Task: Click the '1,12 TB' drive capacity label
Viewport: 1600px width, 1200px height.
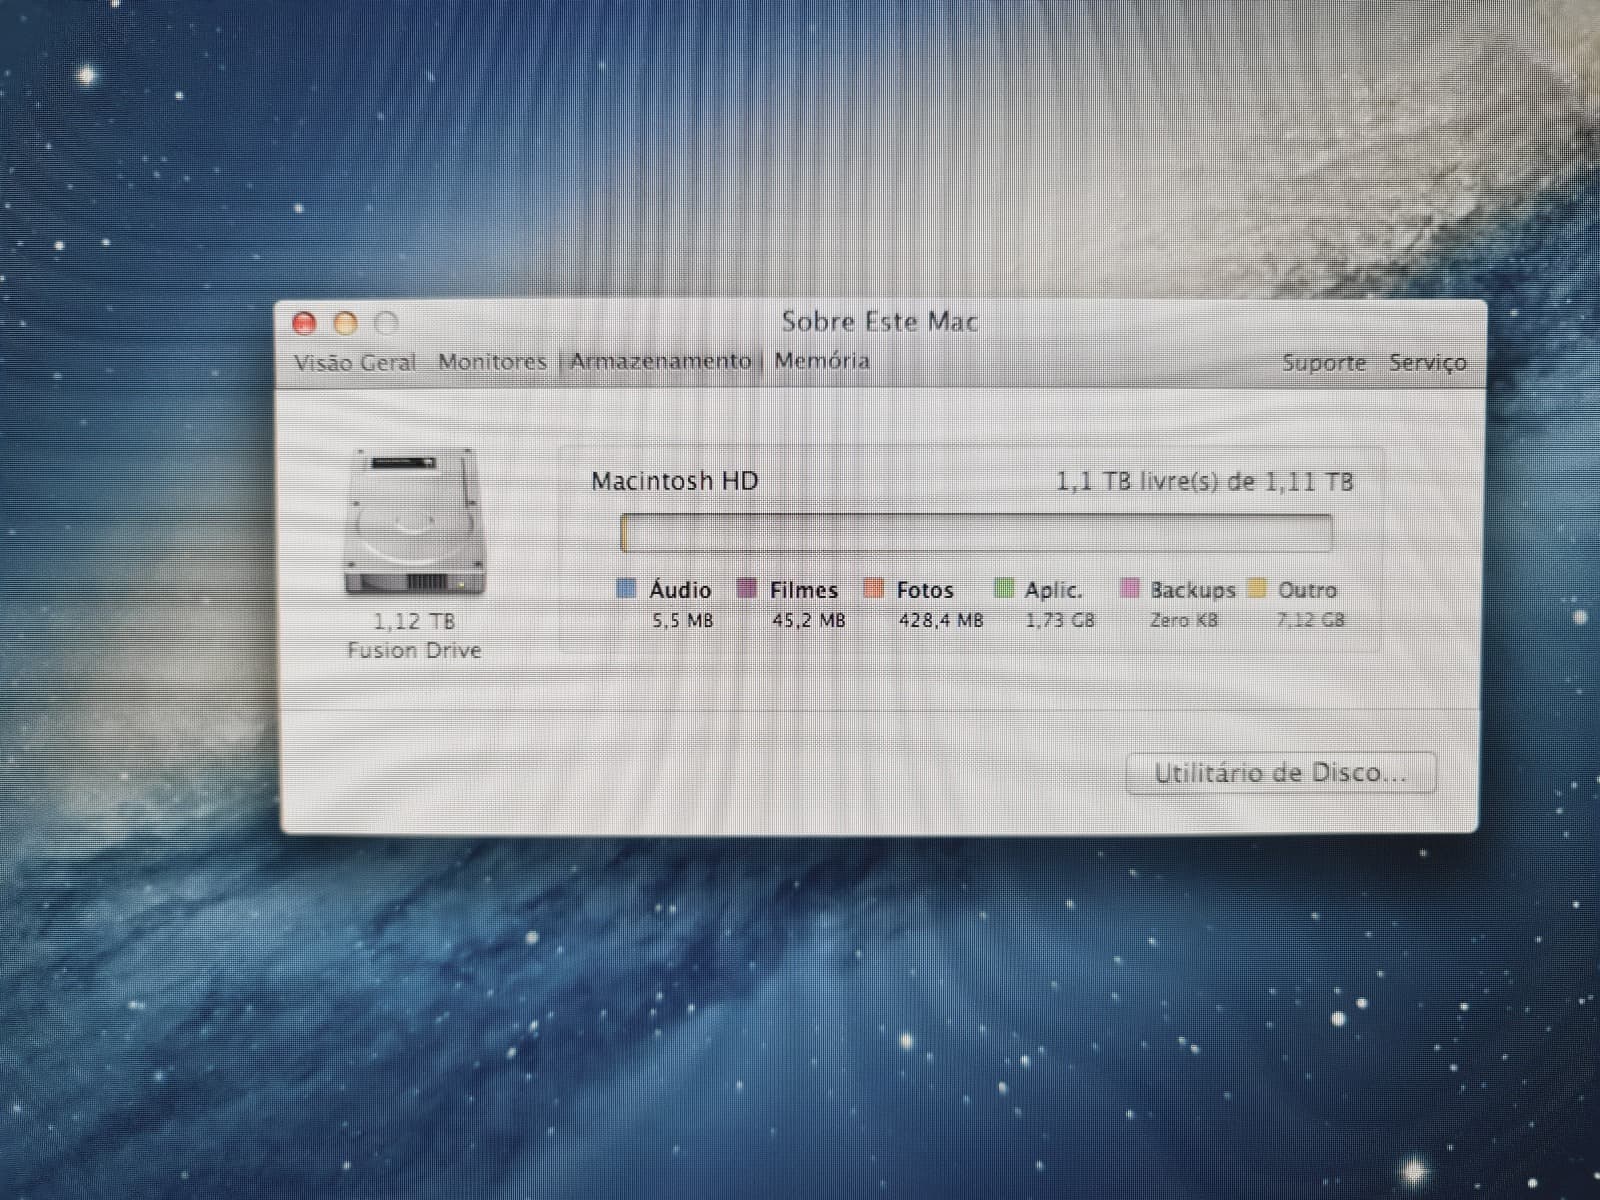Action: point(414,621)
